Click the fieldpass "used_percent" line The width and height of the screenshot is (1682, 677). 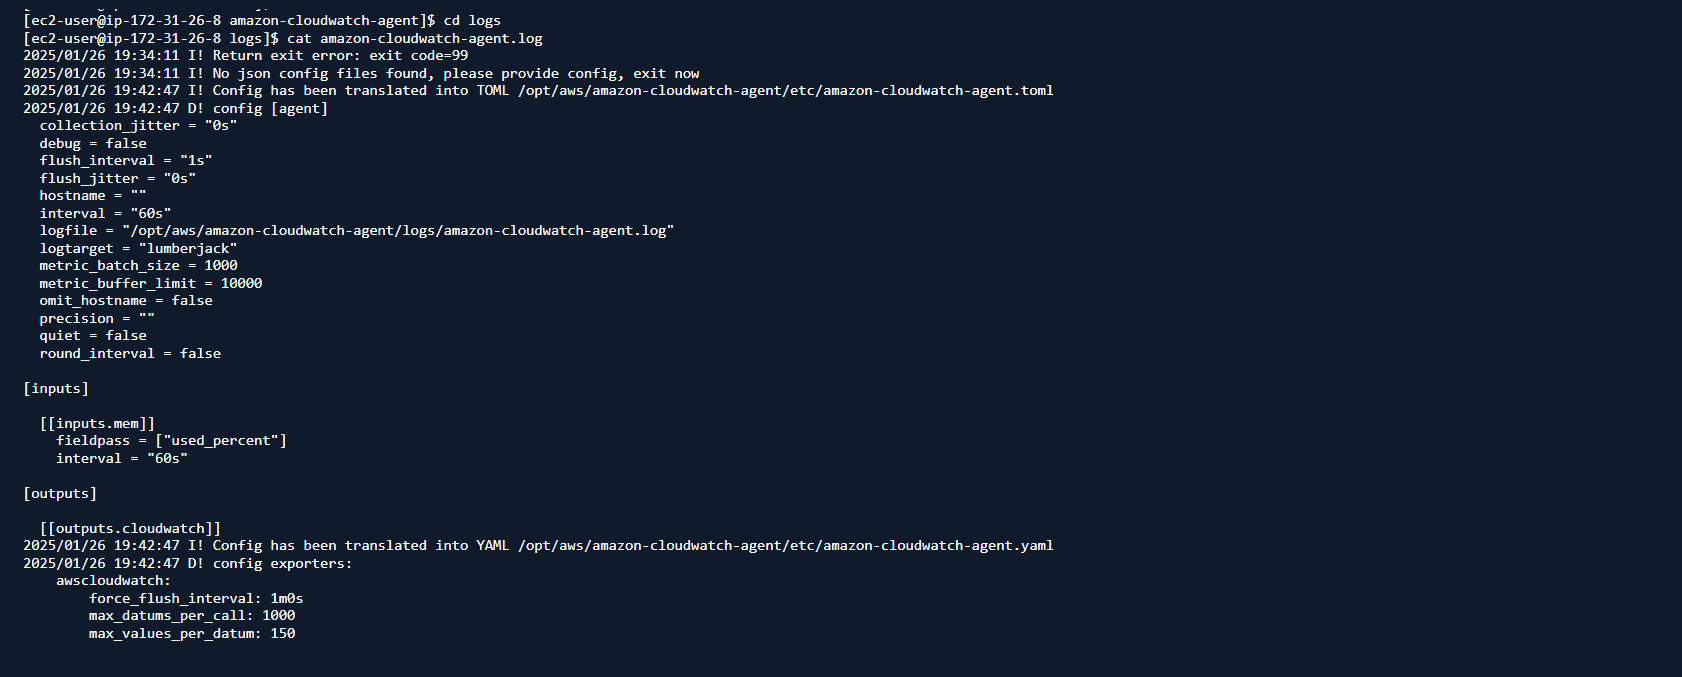click(x=171, y=441)
